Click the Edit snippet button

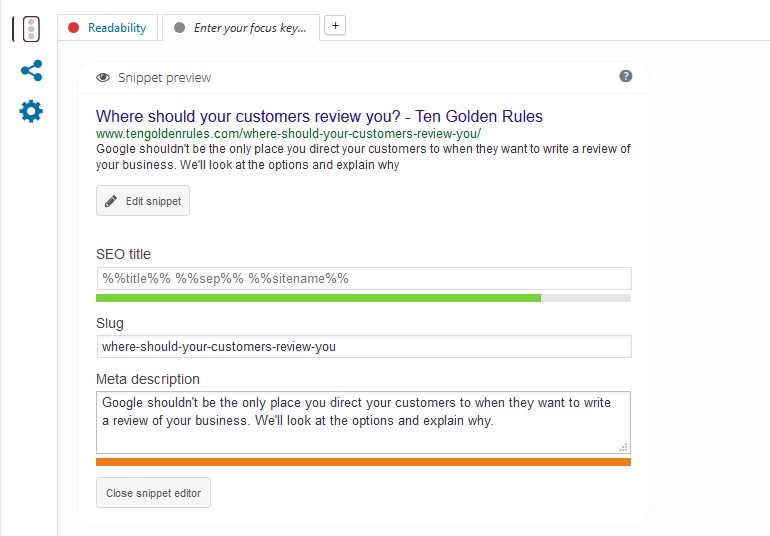(x=143, y=200)
